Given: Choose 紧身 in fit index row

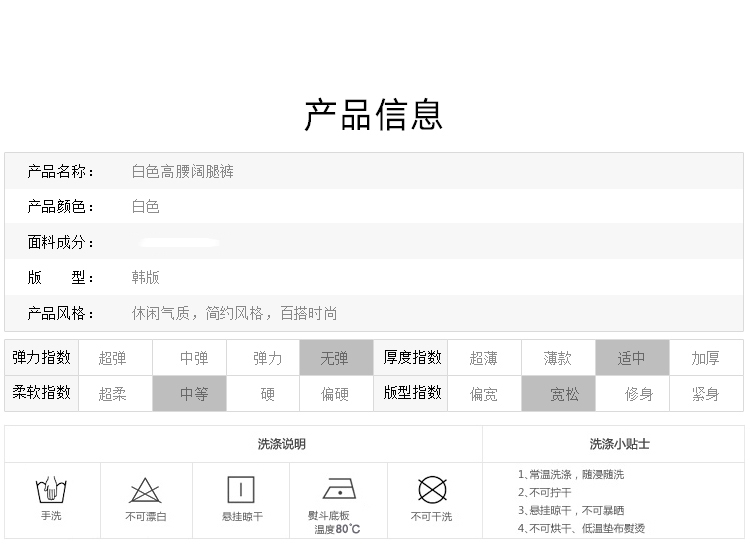Looking at the screenshot, I should [x=705, y=394].
